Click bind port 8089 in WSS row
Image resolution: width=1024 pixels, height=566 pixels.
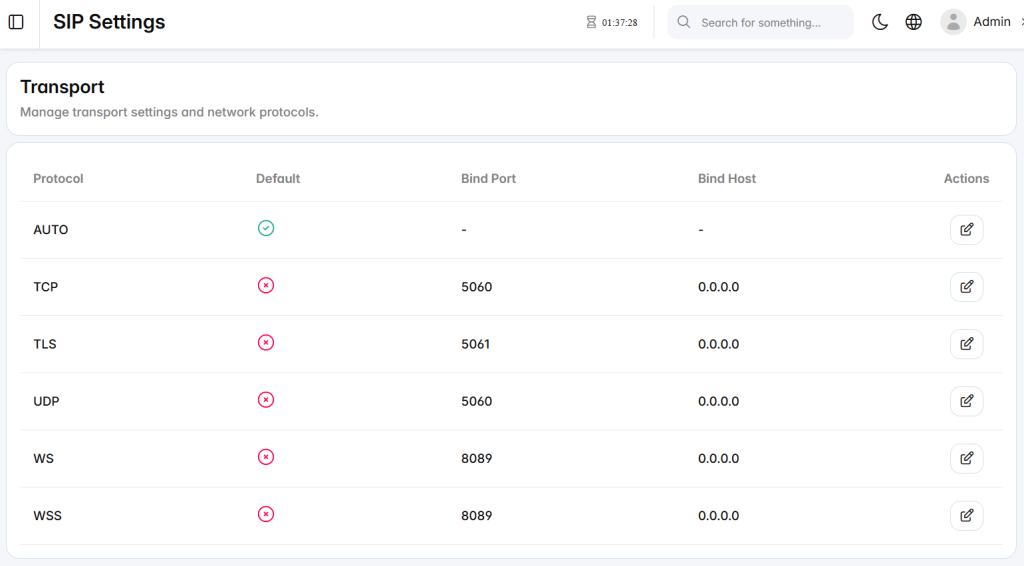pos(477,516)
